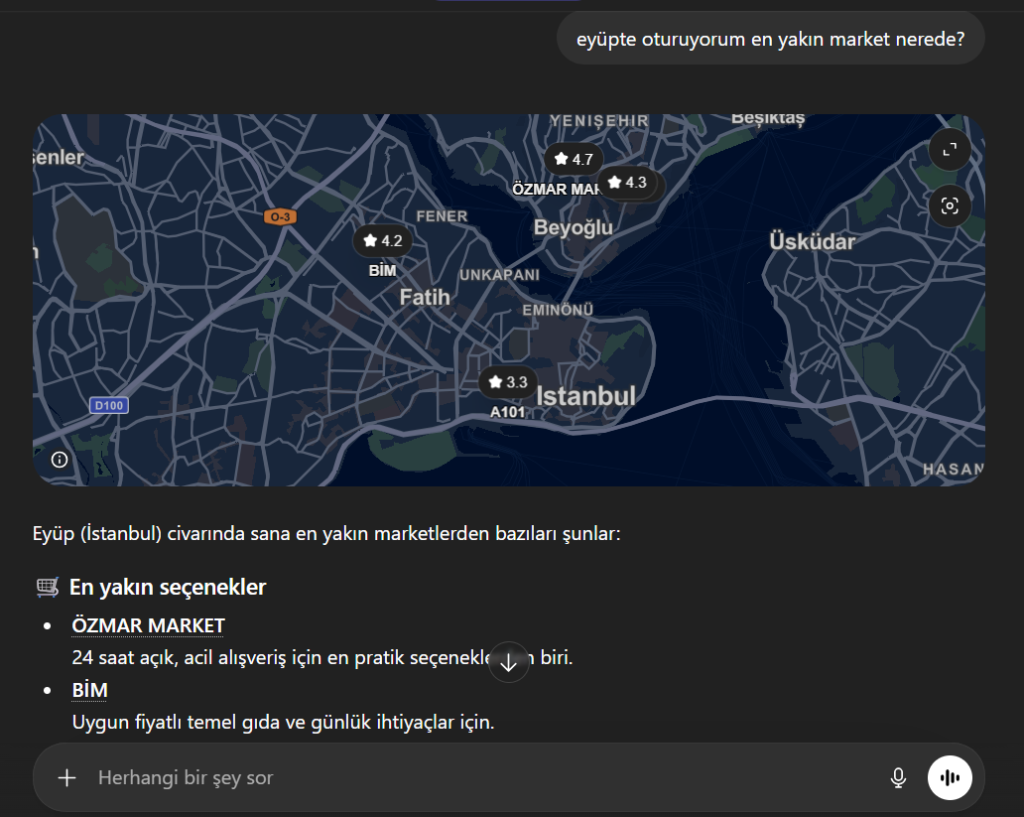Viewport: 1024px width, 817px height.
Task: Select the BİM 4.2 rating pin
Action: tap(380, 240)
